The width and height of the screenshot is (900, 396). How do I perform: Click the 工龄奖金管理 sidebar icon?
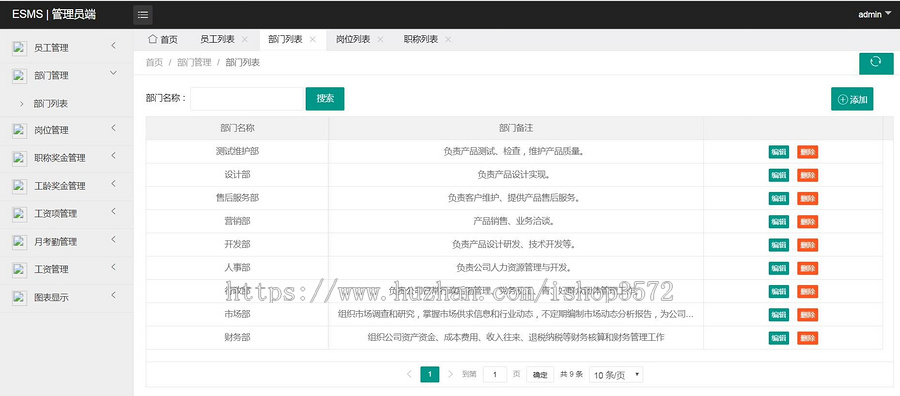(20, 186)
